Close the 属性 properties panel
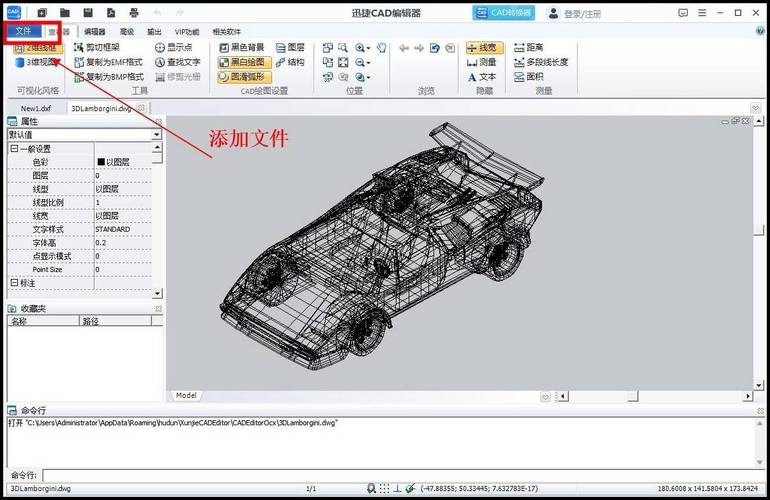The image size is (770, 500). tap(158, 121)
